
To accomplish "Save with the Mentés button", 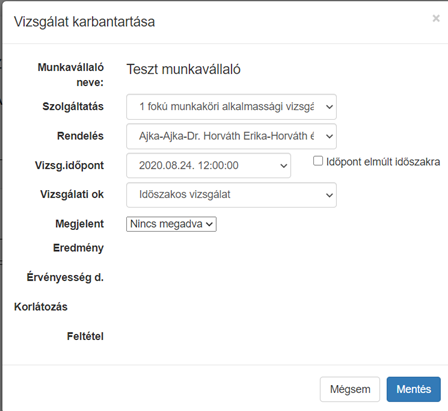I will point(414,389).
